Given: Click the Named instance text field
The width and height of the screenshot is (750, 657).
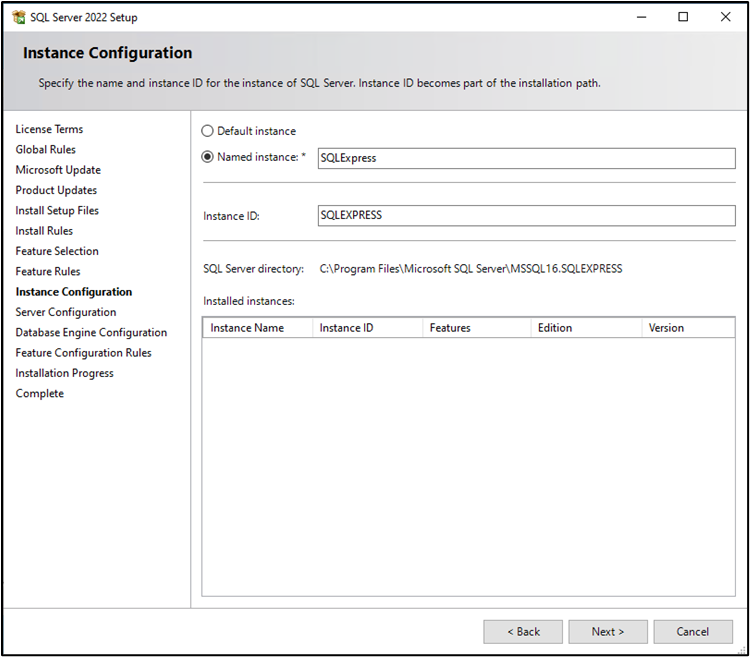Looking at the screenshot, I should 526,158.
